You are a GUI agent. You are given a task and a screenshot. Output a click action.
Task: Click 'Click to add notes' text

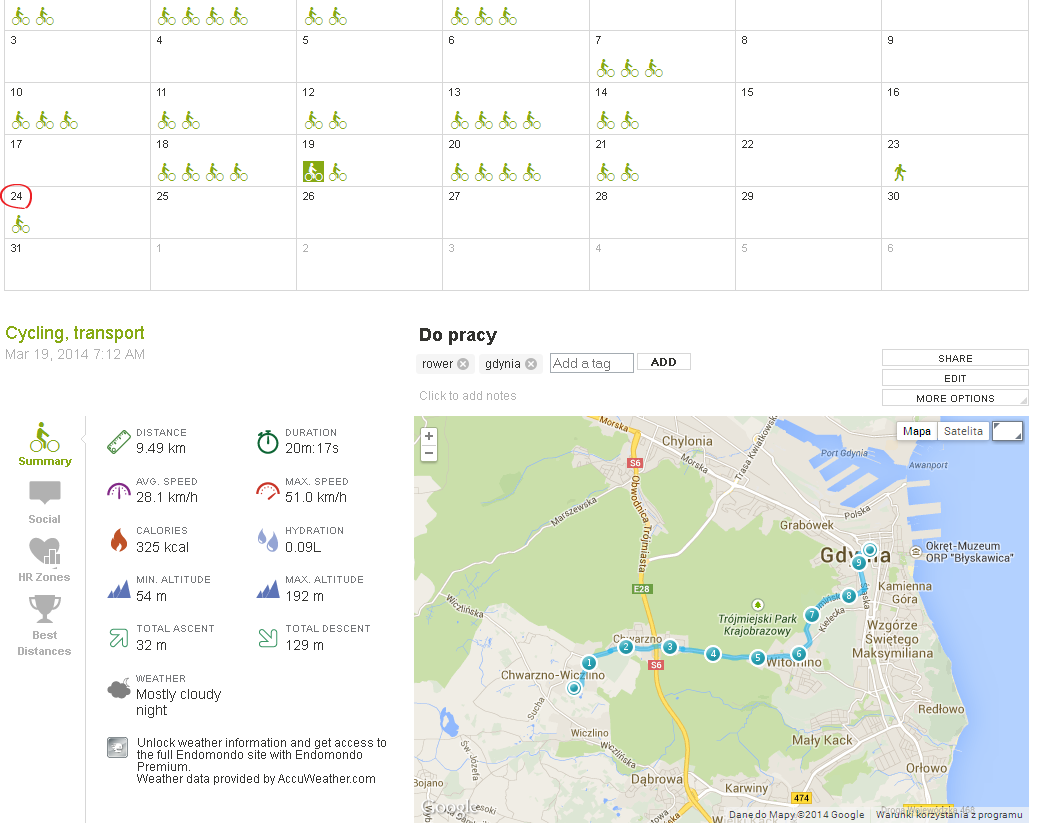468,395
